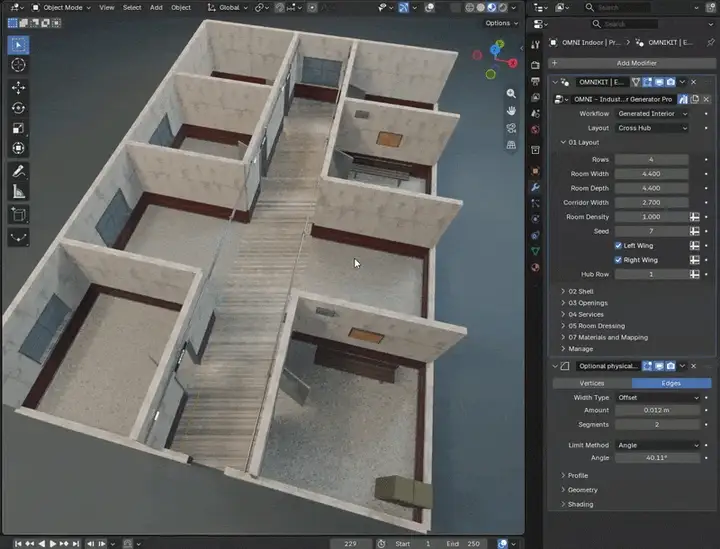This screenshot has height=549, width=720.
Task: Switch bevel to Edges tab
Action: [671, 383]
